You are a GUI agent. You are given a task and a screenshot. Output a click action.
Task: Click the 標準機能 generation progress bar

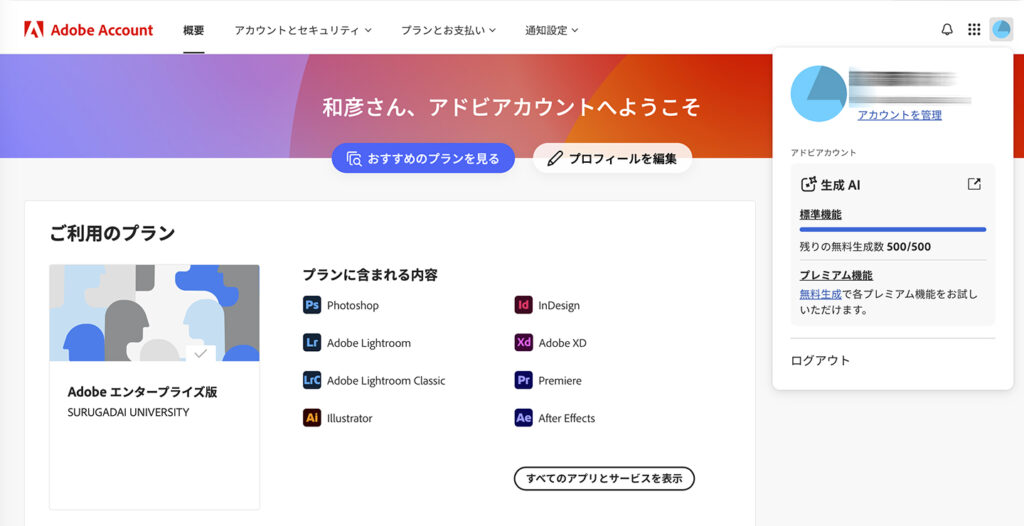[x=892, y=229]
